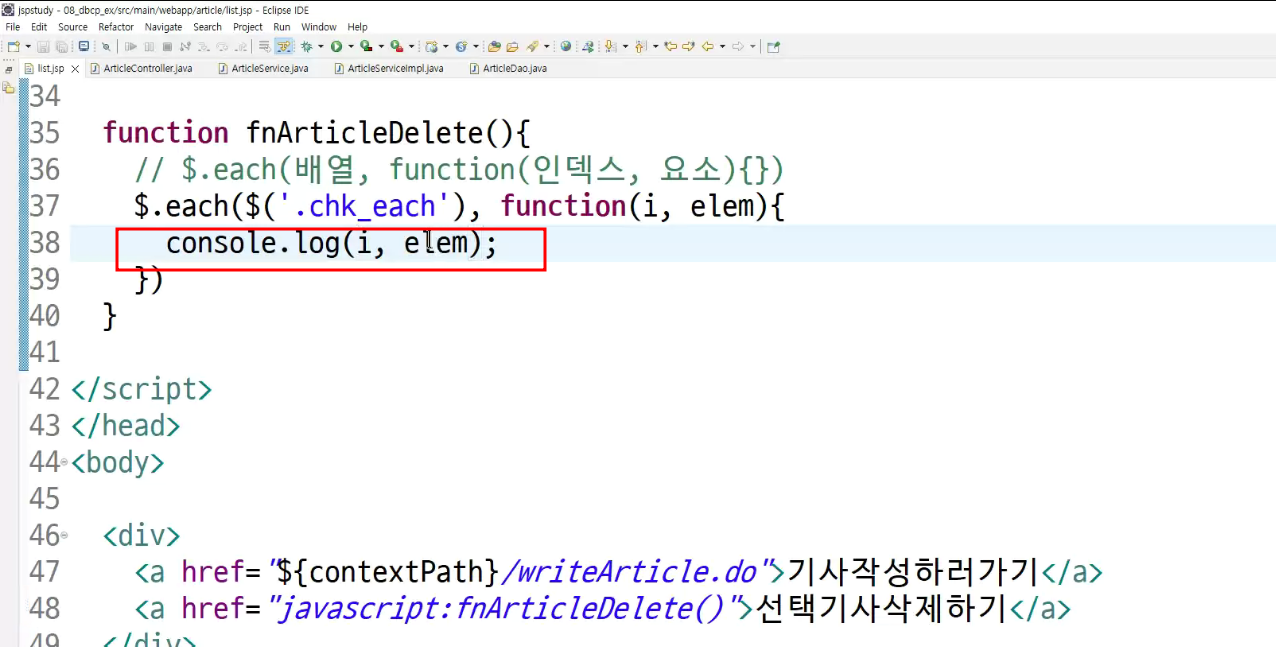Open the Search icon dropdown arrow

[547, 46]
